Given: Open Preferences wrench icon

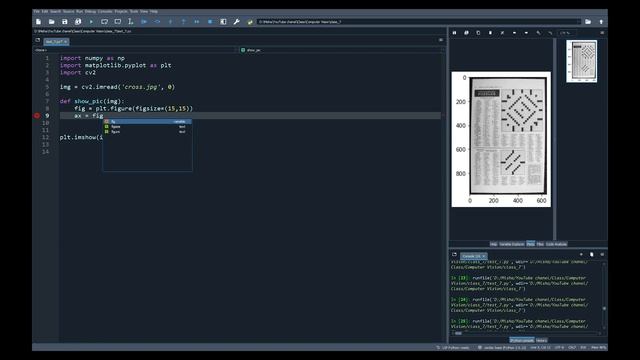Looking at the screenshot, I should pyautogui.click(x=236, y=22).
